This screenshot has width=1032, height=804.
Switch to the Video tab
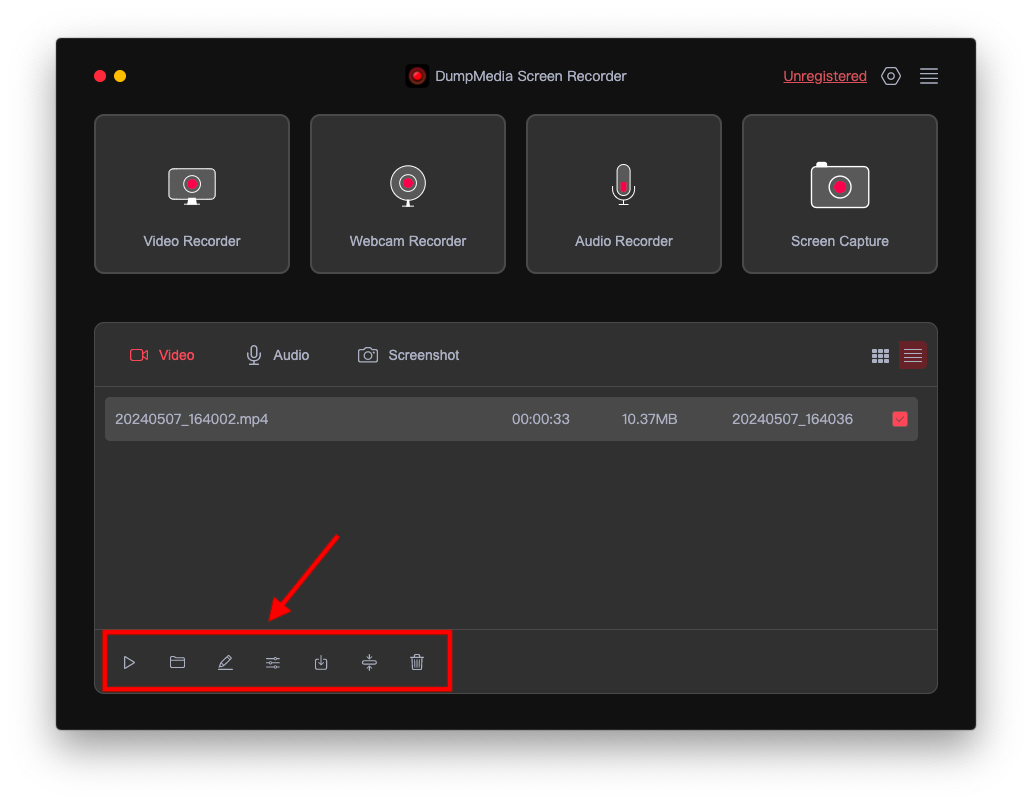162,355
